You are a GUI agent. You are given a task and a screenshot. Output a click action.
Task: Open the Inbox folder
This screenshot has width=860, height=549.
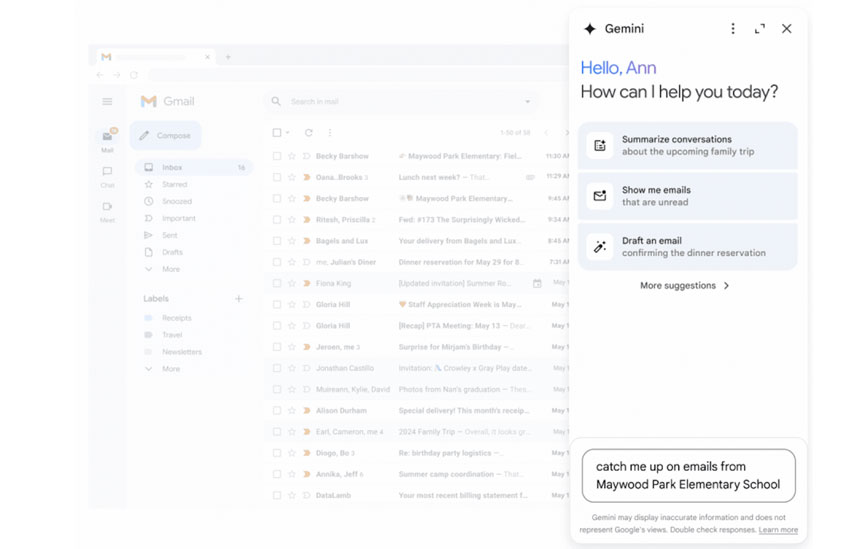tap(194, 167)
